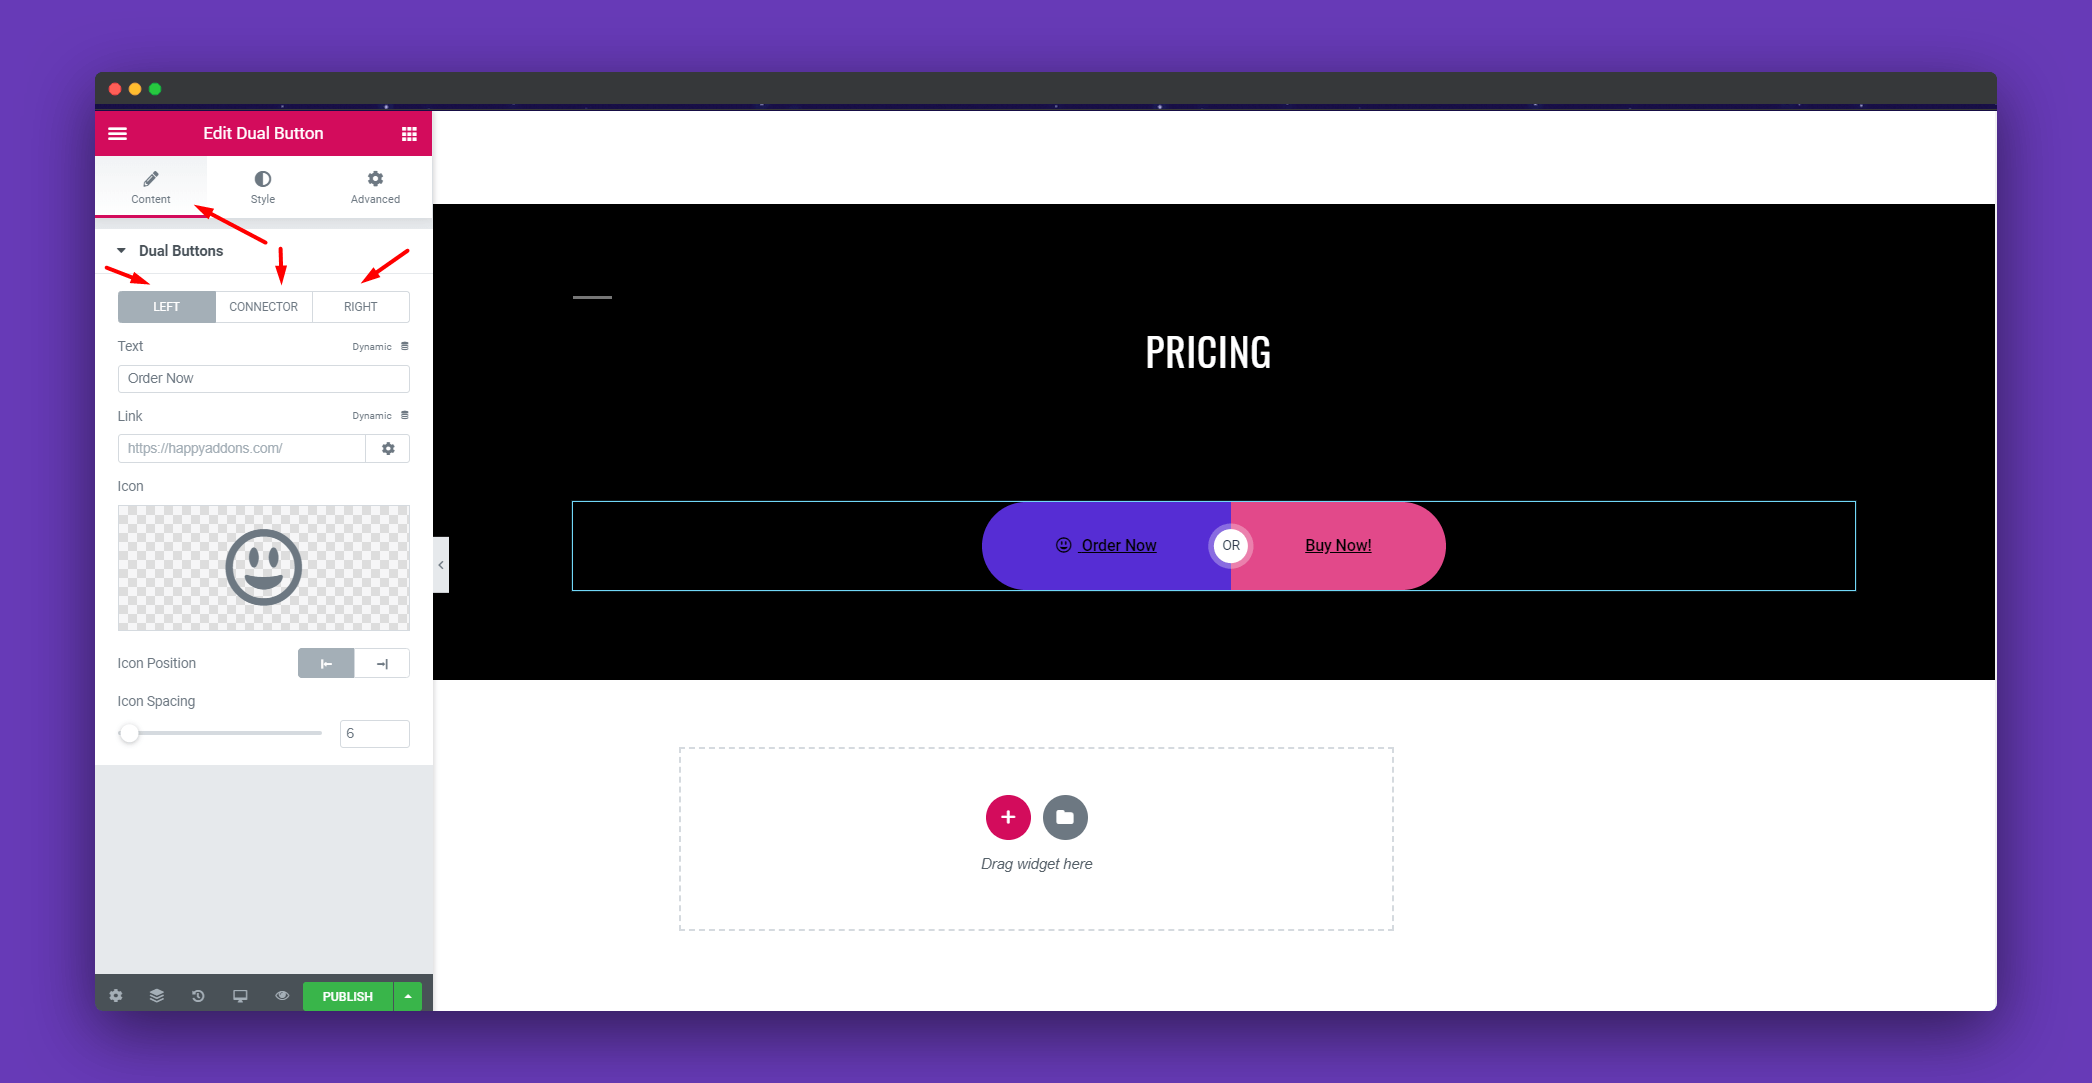Click the hamburger menu icon
Image resolution: width=2092 pixels, height=1083 pixels.
point(119,133)
